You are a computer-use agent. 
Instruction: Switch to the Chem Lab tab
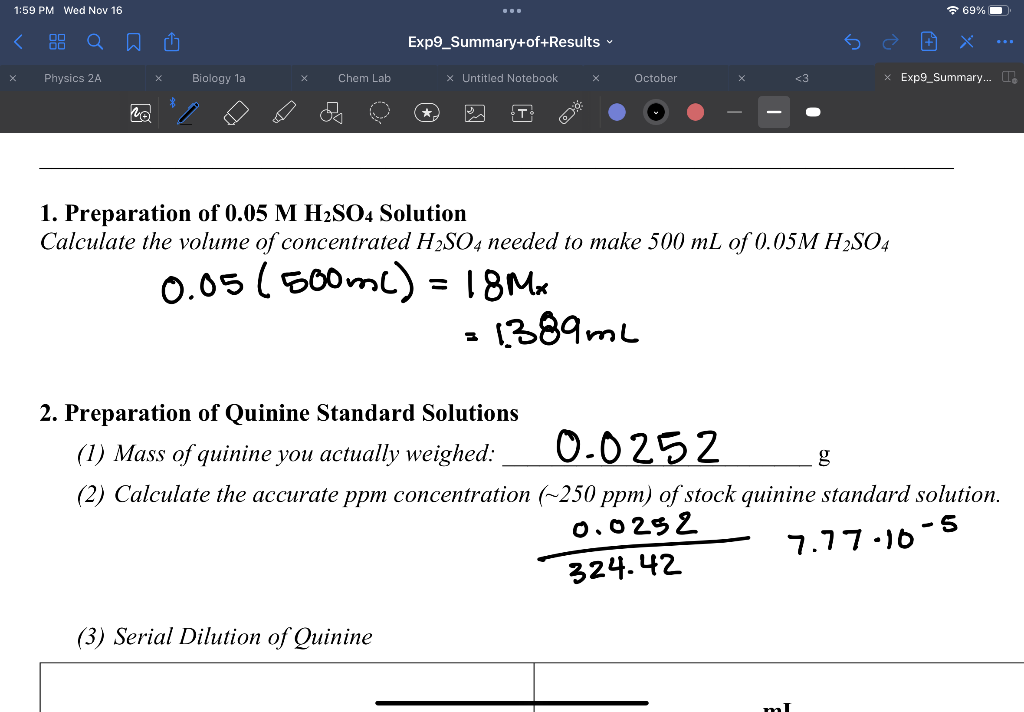(x=363, y=77)
